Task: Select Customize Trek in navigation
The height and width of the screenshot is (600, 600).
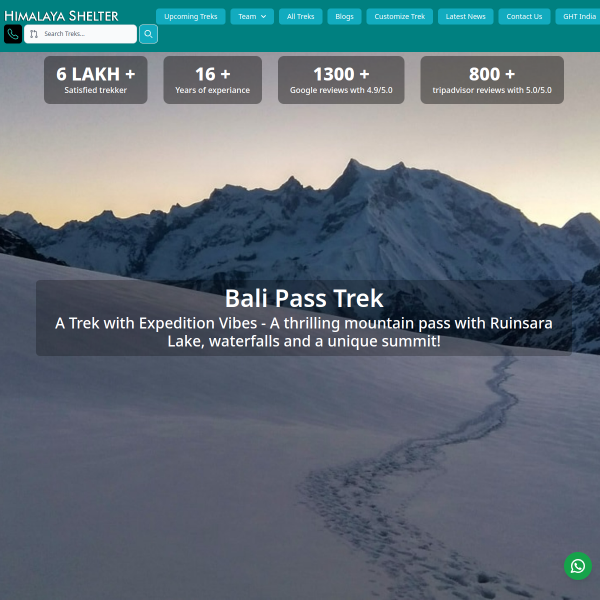Action: pos(399,16)
